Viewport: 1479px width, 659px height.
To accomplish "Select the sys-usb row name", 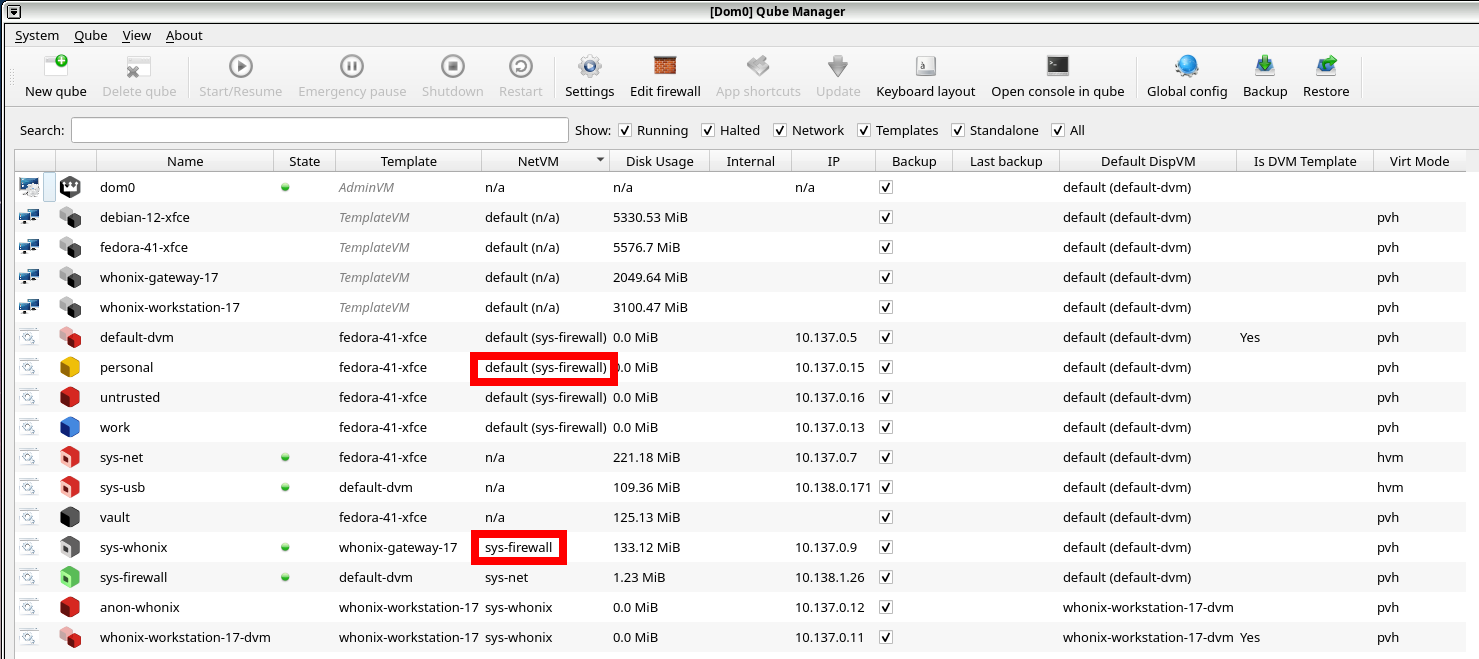I will tap(122, 487).
